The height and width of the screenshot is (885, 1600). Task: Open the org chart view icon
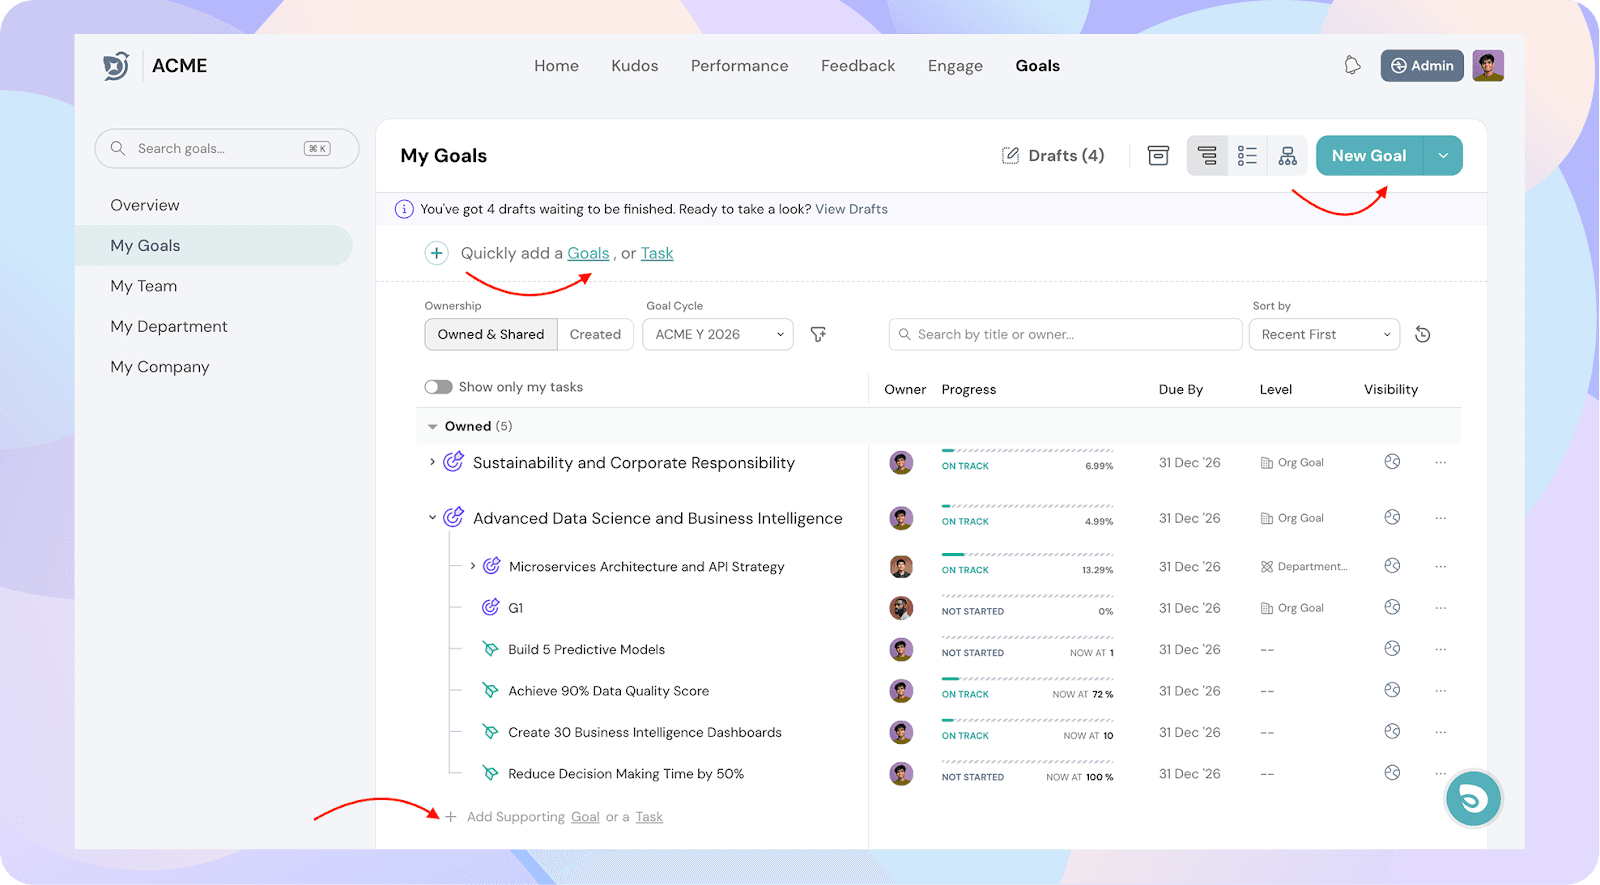click(1287, 156)
